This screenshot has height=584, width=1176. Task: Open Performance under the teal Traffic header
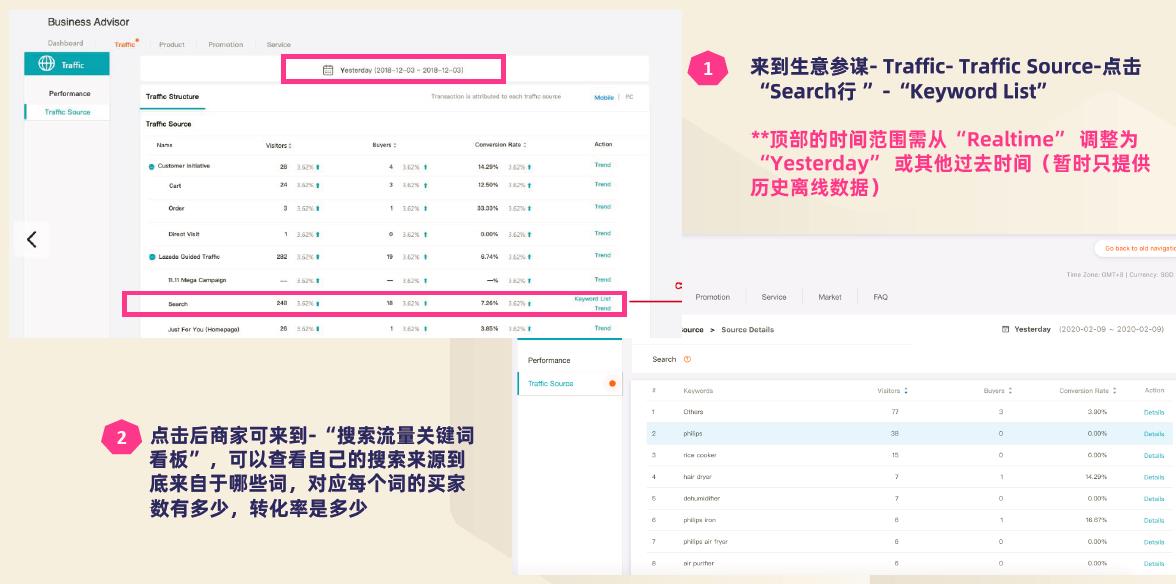coord(70,94)
